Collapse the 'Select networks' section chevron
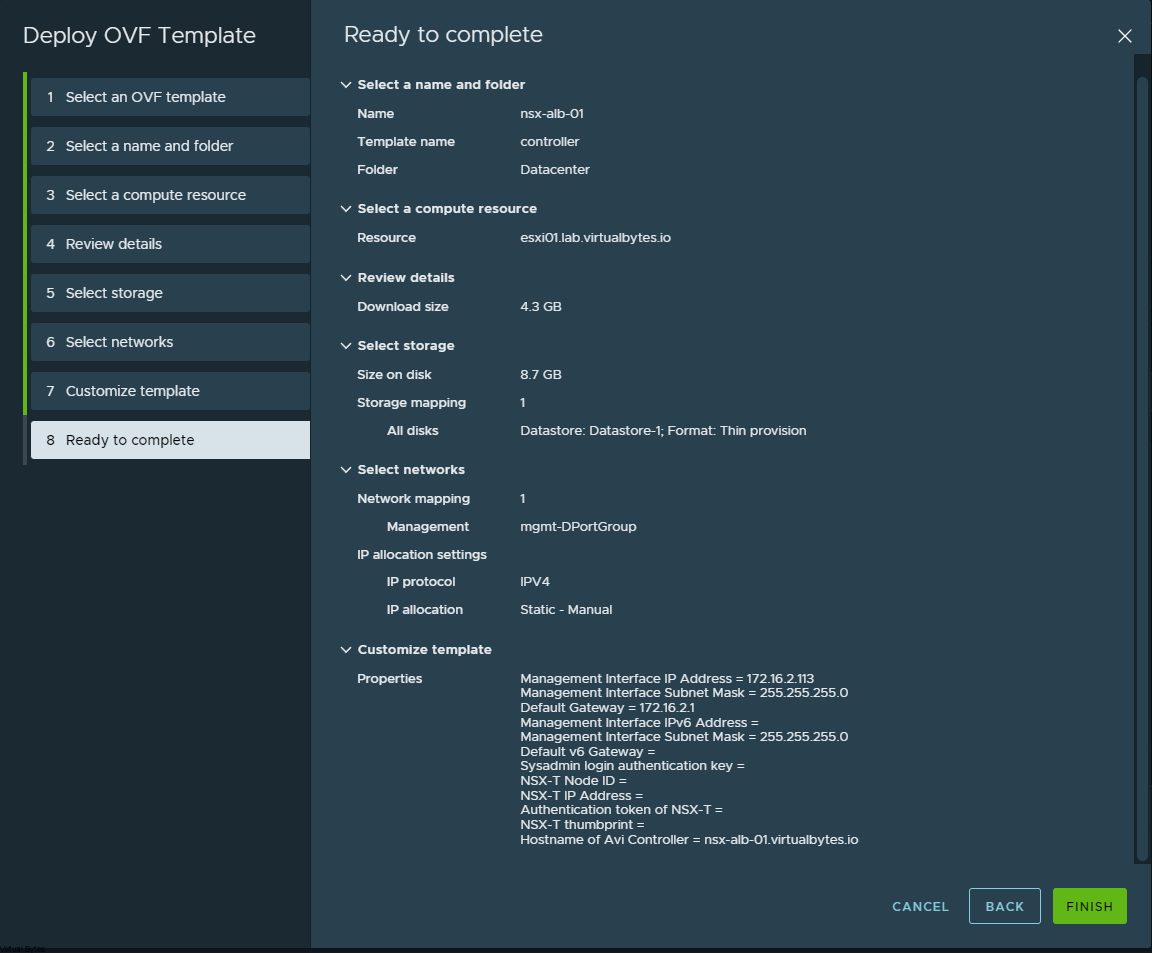1152x953 pixels. coord(347,470)
